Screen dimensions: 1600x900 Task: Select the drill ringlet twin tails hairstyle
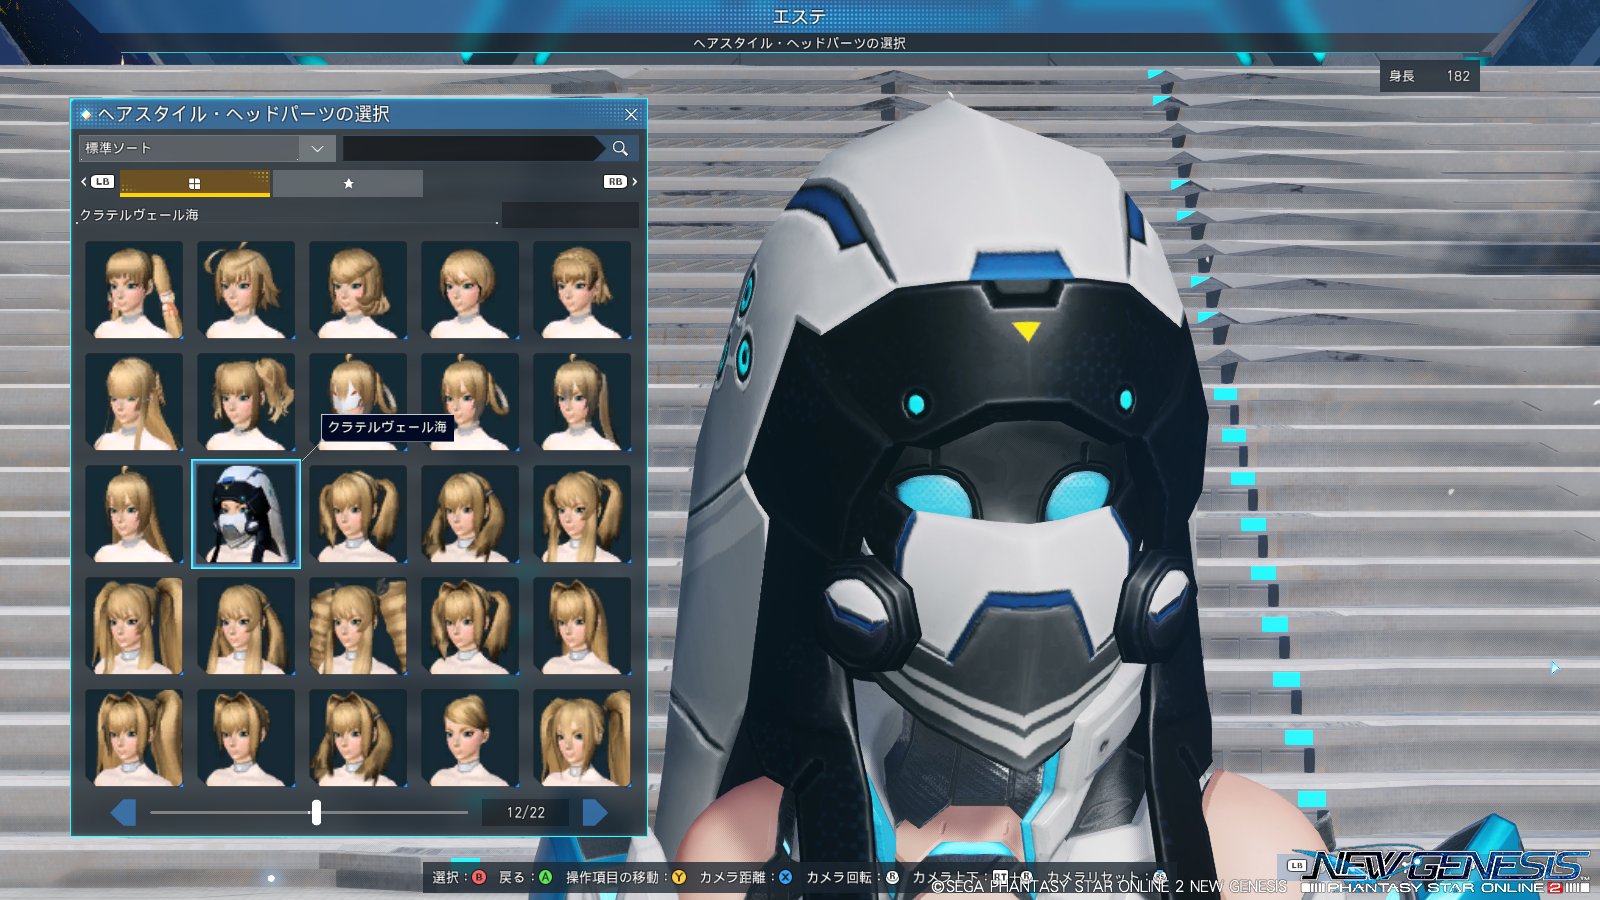point(358,625)
